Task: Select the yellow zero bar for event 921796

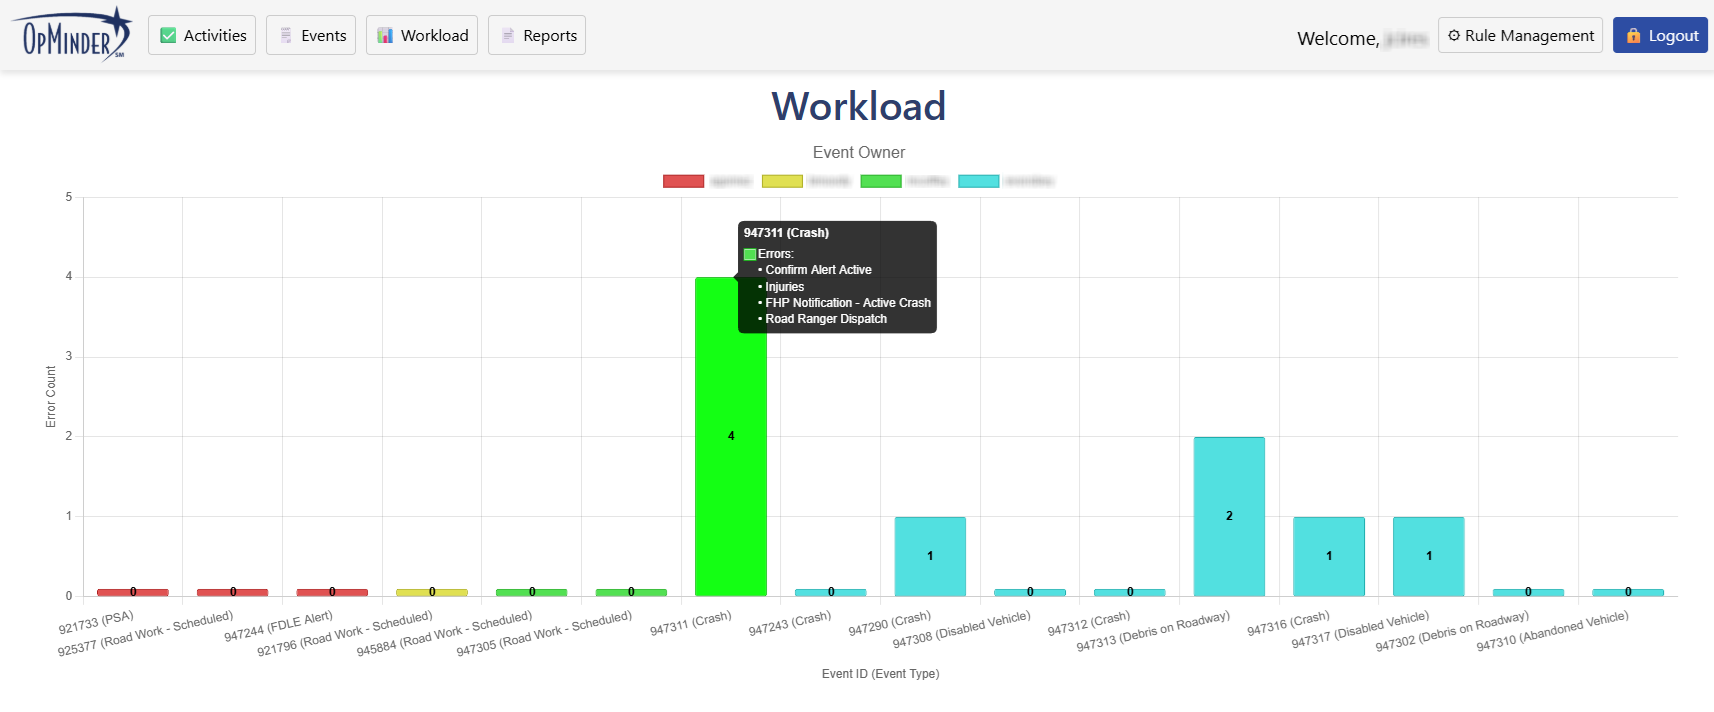Action: 432,592
